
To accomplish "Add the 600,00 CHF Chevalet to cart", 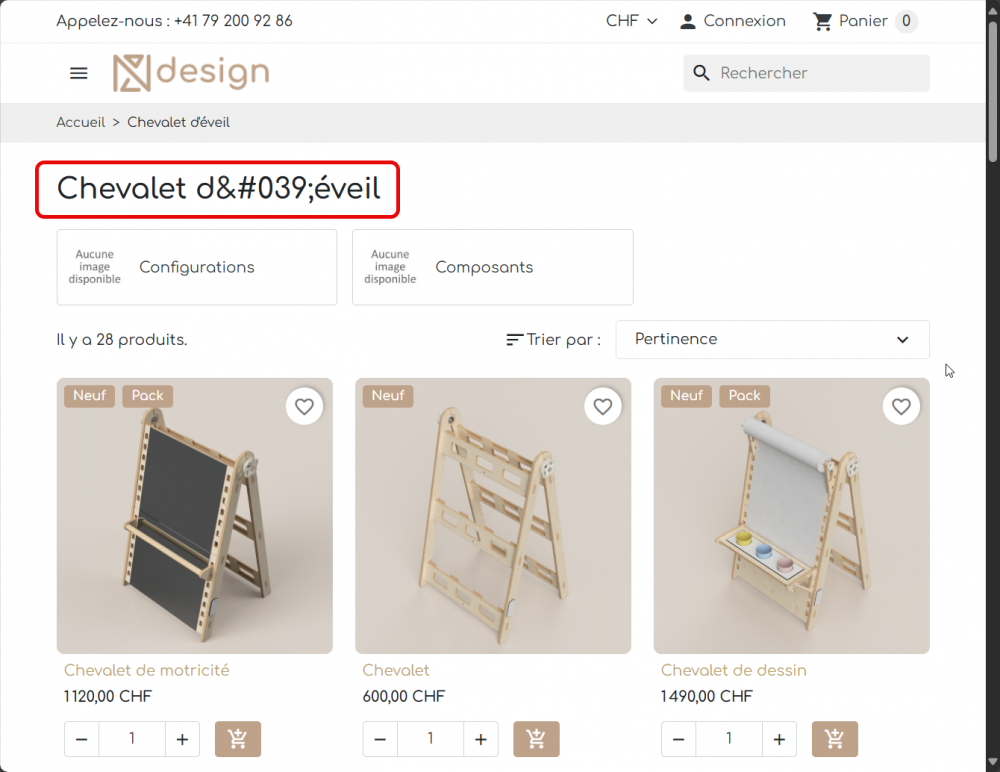I will point(536,739).
